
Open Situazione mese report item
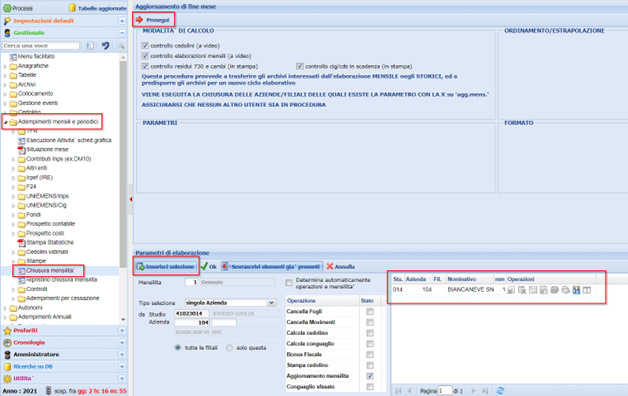[47, 149]
